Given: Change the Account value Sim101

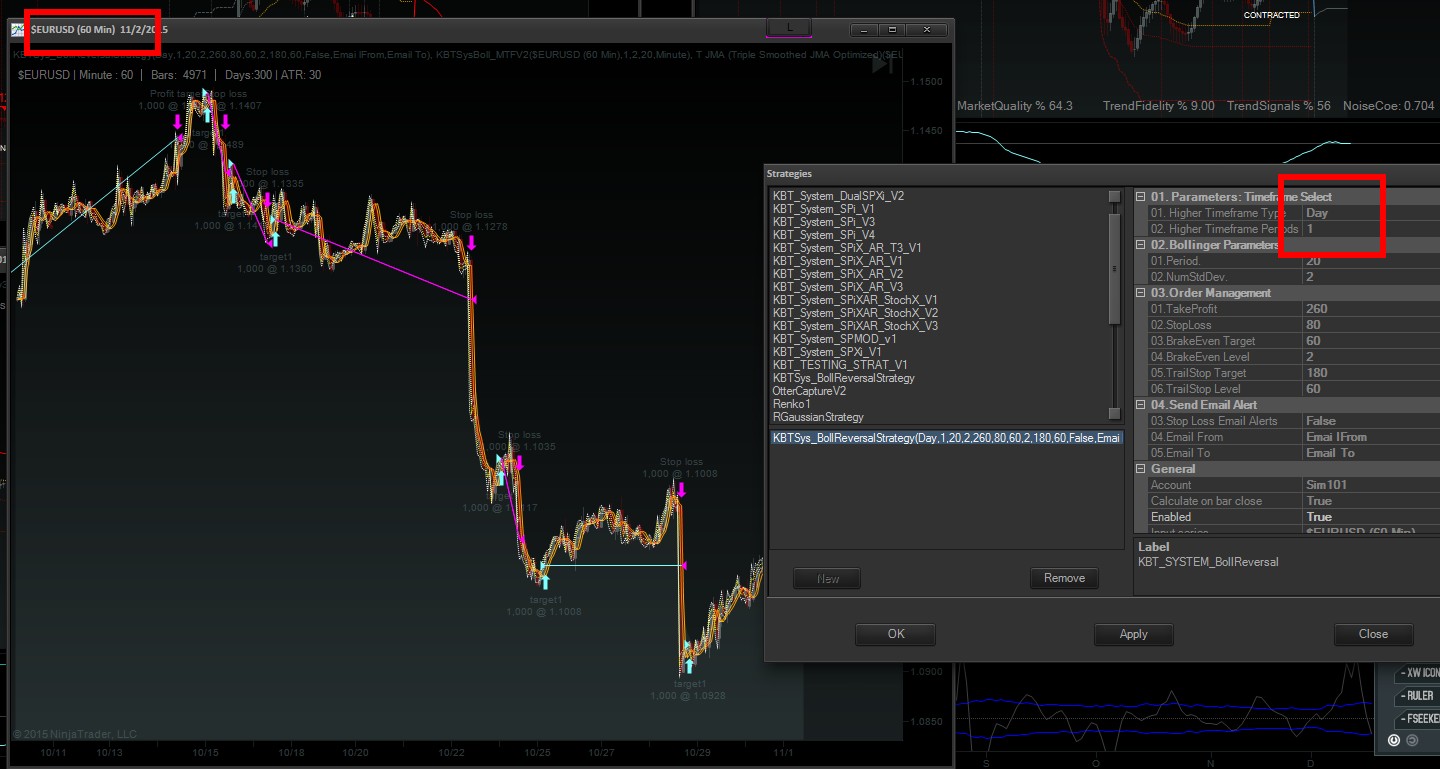Looking at the screenshot, I should [1370, 485].
